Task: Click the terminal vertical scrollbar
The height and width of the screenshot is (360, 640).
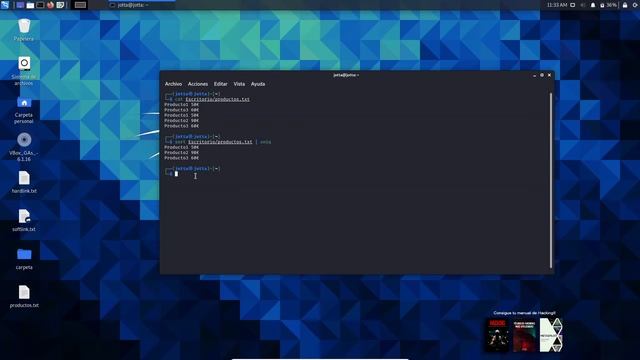Action: pos(551,180)
